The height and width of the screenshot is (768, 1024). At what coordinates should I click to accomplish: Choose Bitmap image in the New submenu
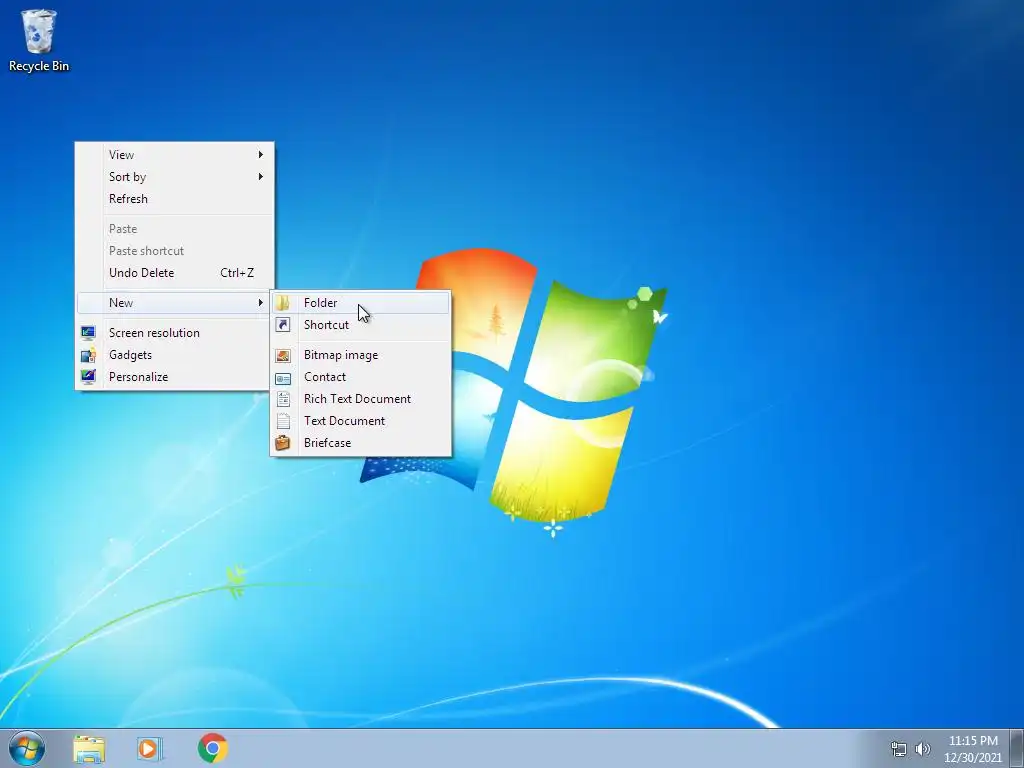(360, 355)
